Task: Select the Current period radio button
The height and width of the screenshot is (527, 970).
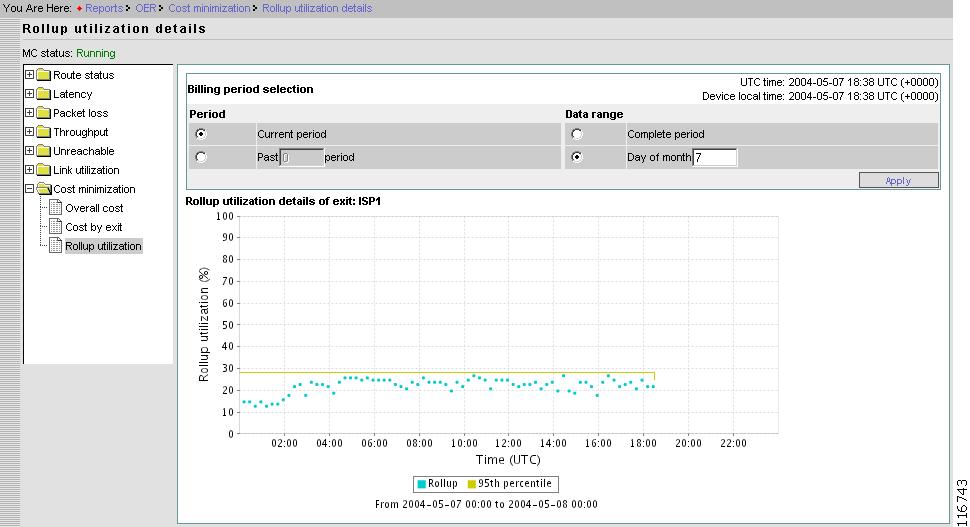Action: pyautogui.click(x=201, y=134)
